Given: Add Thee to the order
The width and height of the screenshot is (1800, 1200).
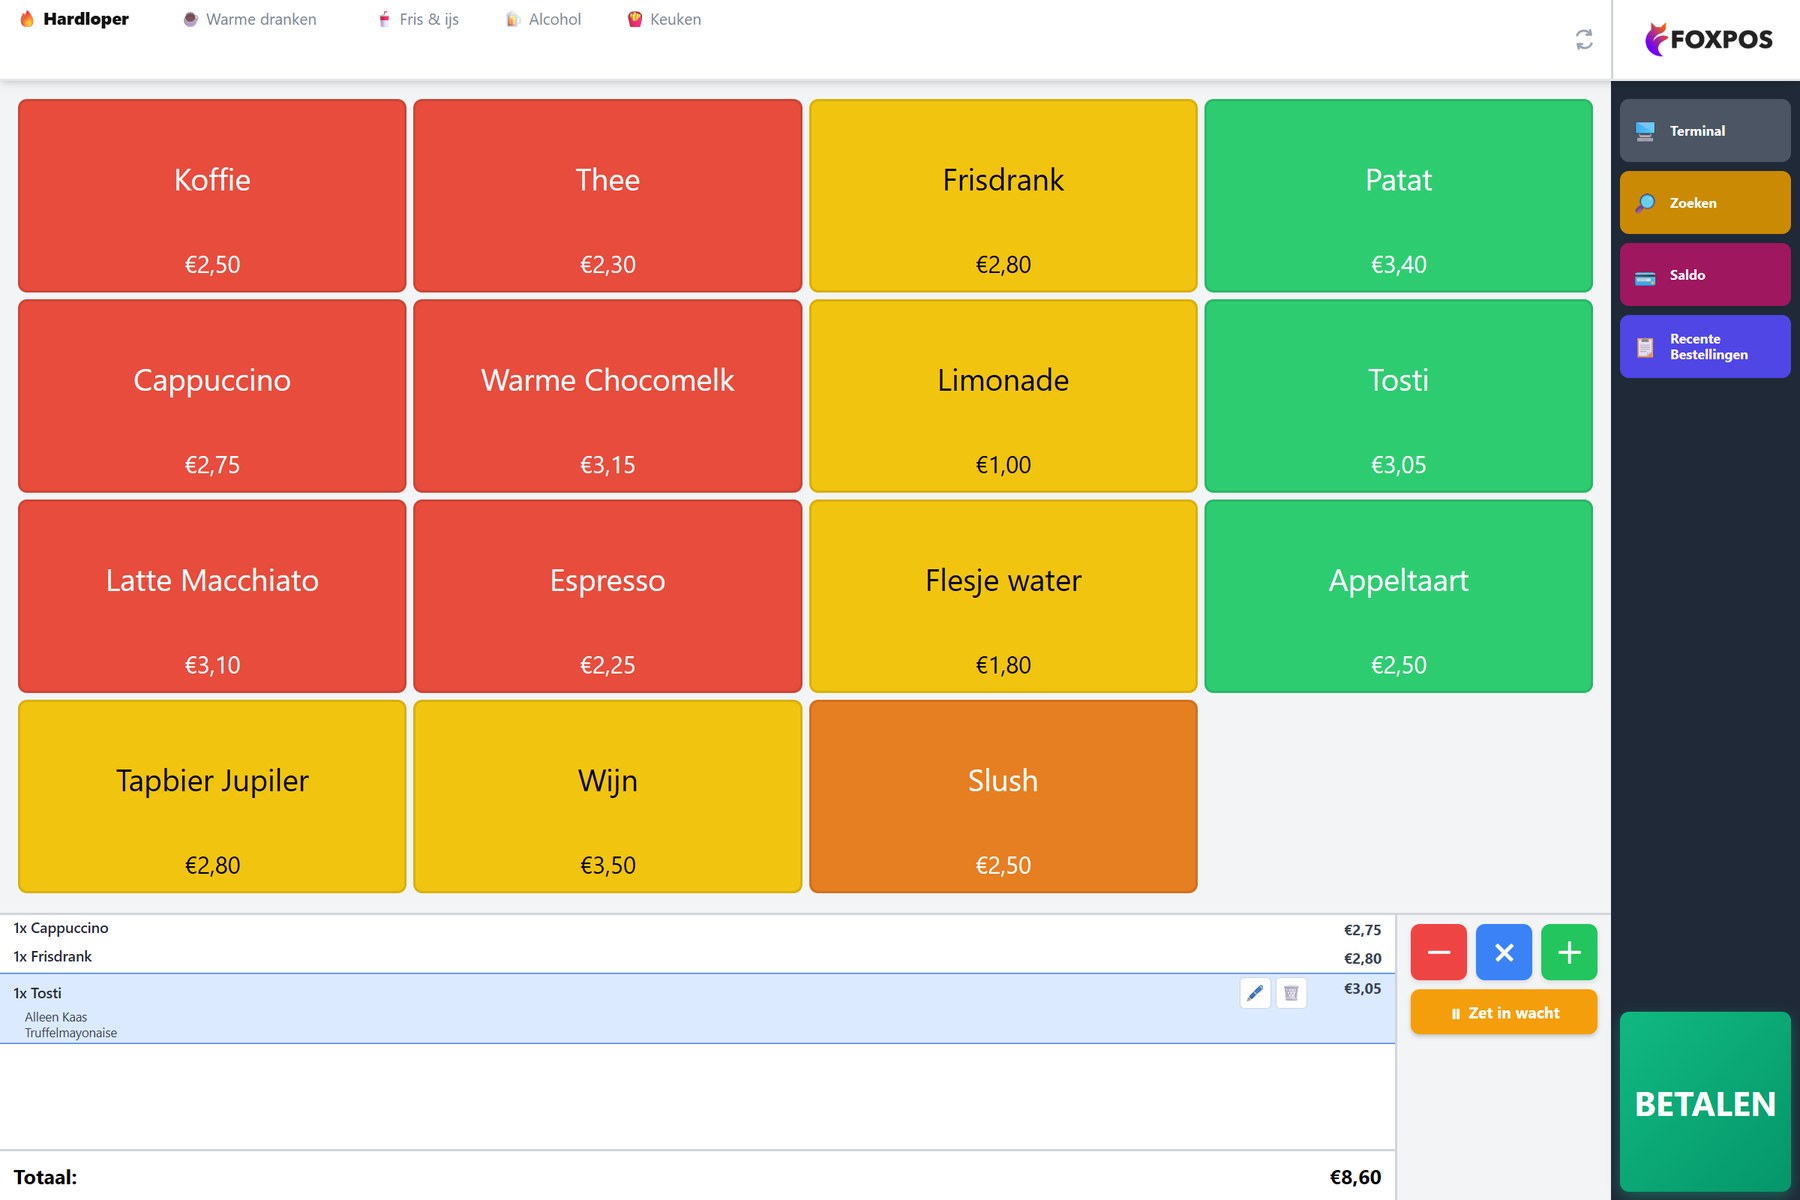Looking at the screenshot, I should coord(608,196).
